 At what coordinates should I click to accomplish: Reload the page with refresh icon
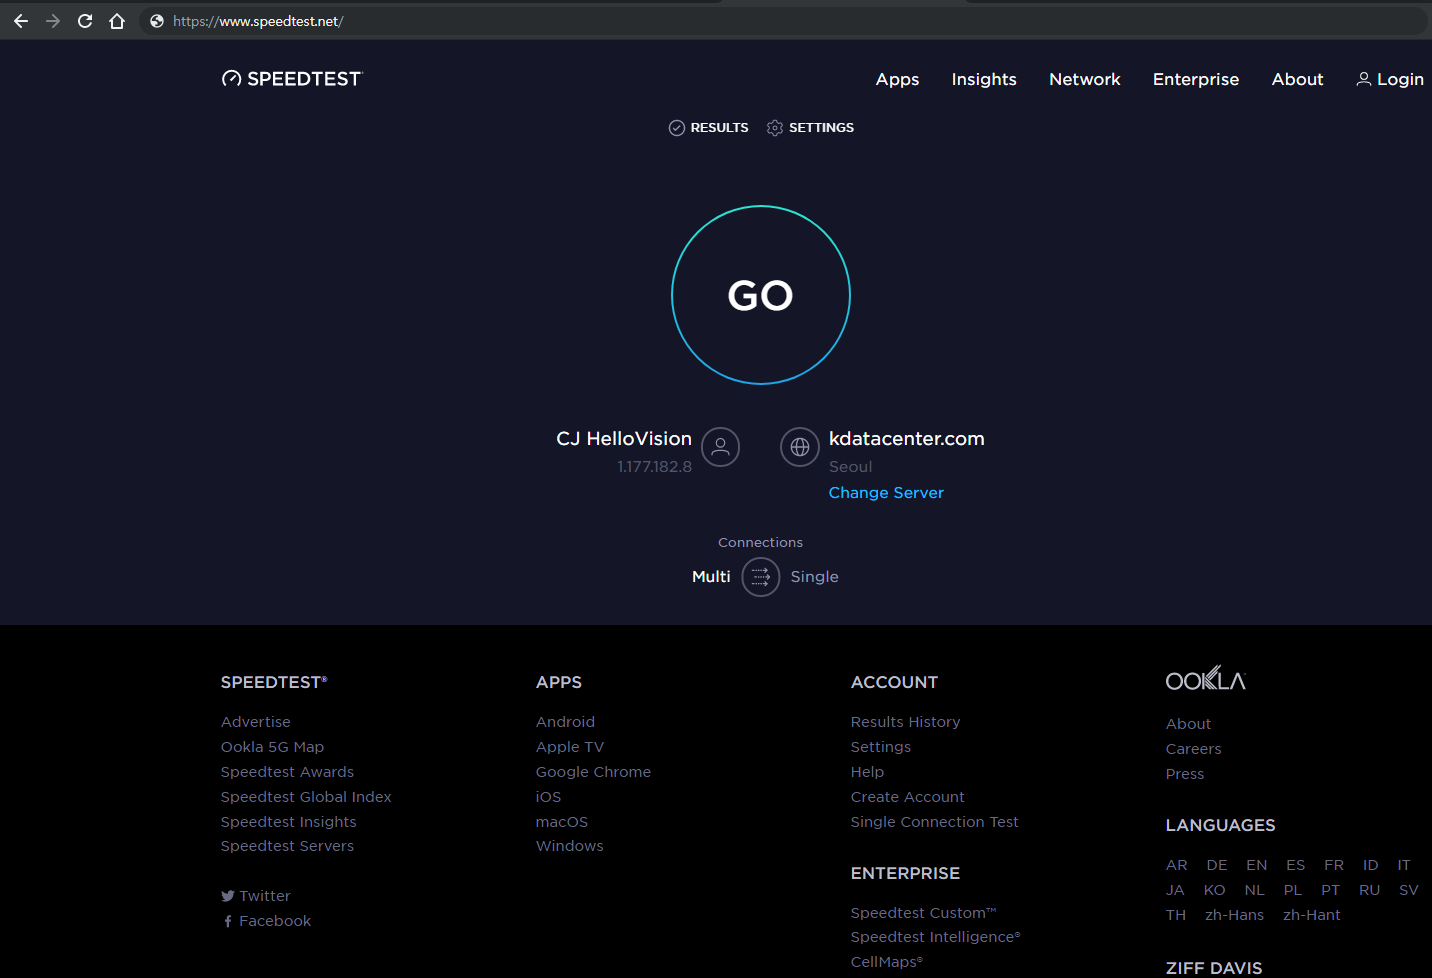[85, 21]
